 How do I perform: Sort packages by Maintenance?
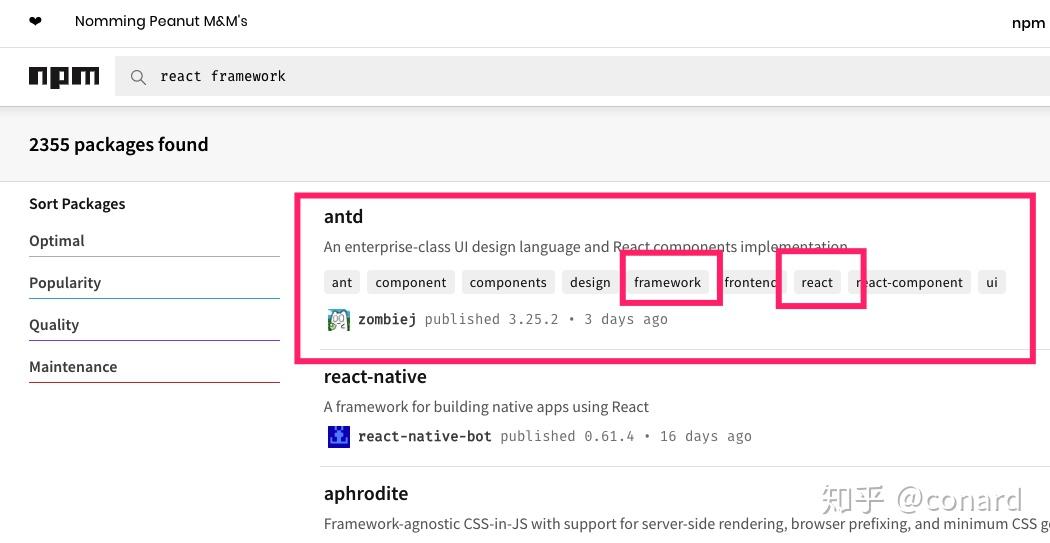pyautogui.click(x=73, y=367)
